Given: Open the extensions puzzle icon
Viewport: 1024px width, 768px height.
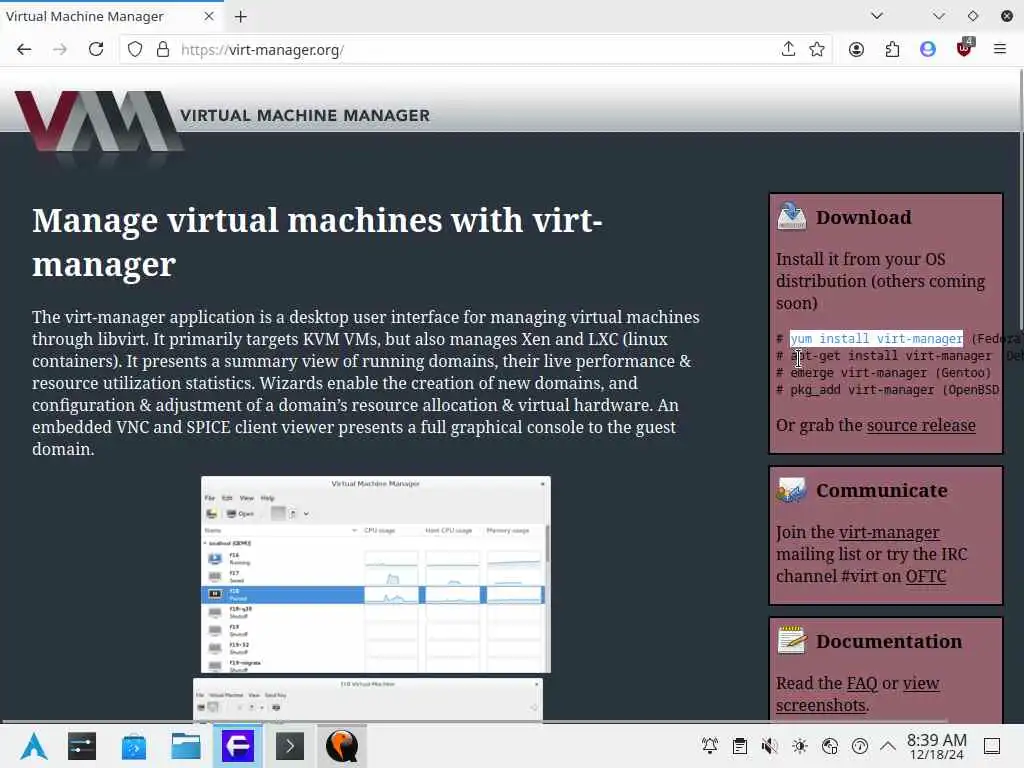Looking at the screenshot, I should pyautogui.click(x=892, y=50).
